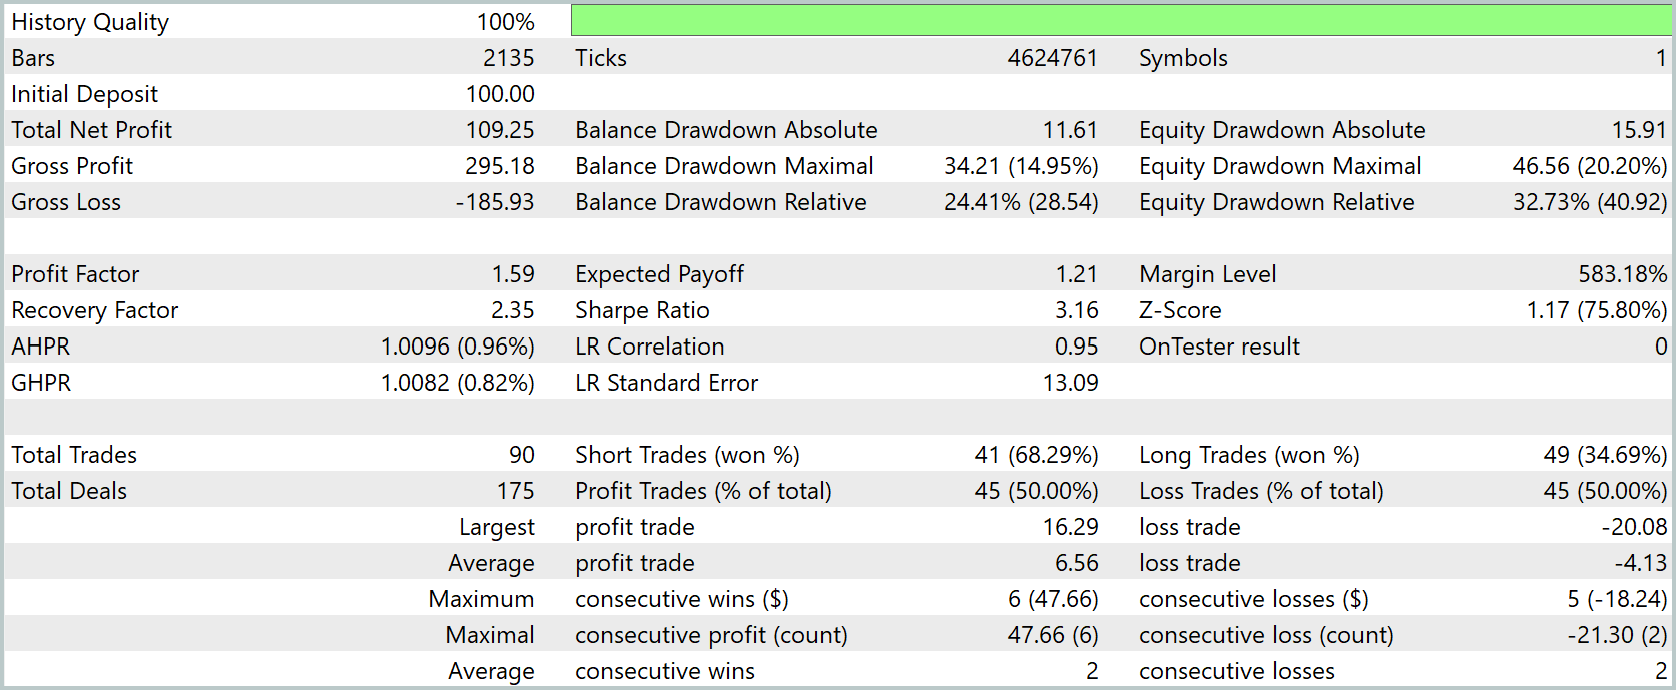Select the Recovery Factor value 2.35
1676x690 pixels.
coord(512,310)
